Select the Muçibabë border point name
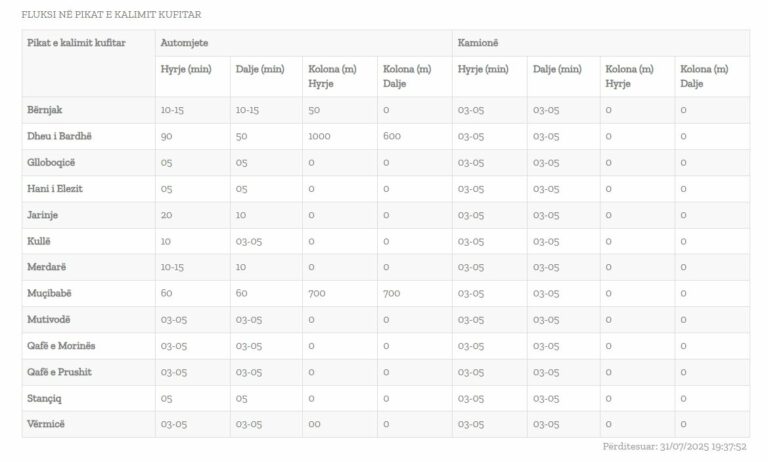Screen dimensions: 768x462 coord(50,293)
